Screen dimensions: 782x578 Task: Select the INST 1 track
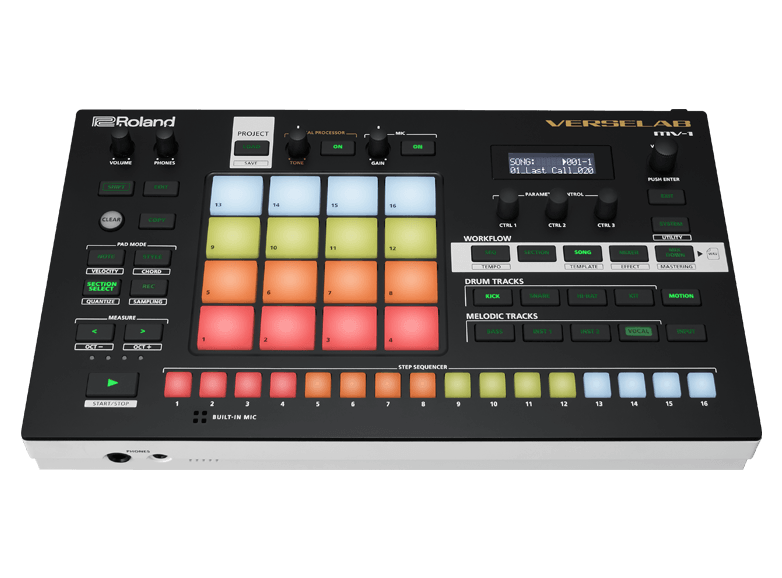pyautogui.click(x=542, y=332)
